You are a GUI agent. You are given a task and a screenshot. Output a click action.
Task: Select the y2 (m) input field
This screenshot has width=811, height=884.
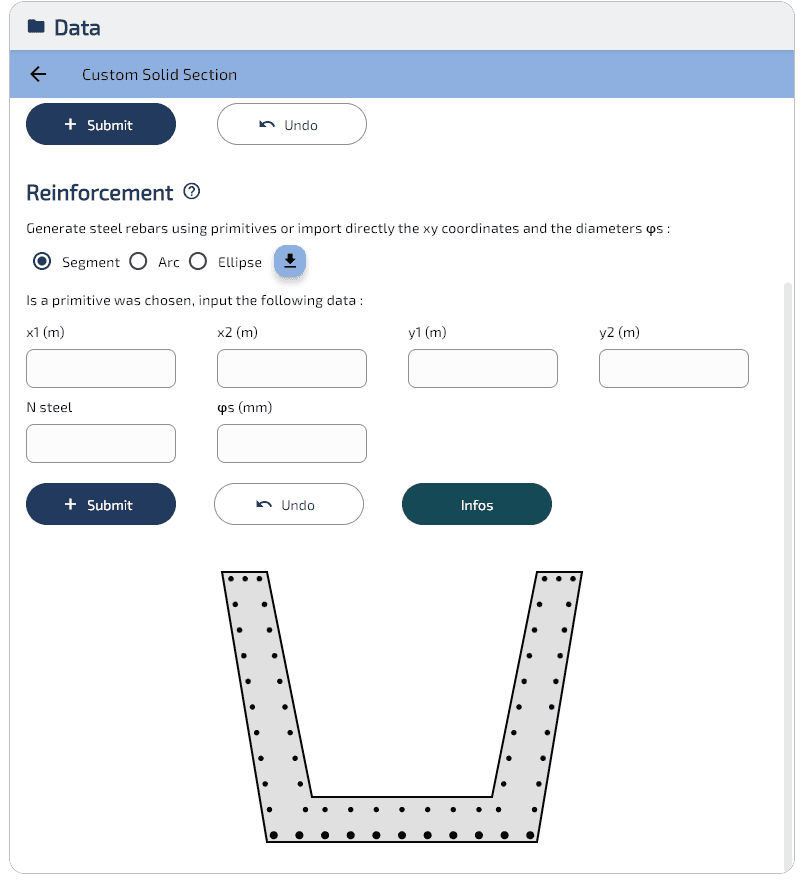(x=674, y=368)
